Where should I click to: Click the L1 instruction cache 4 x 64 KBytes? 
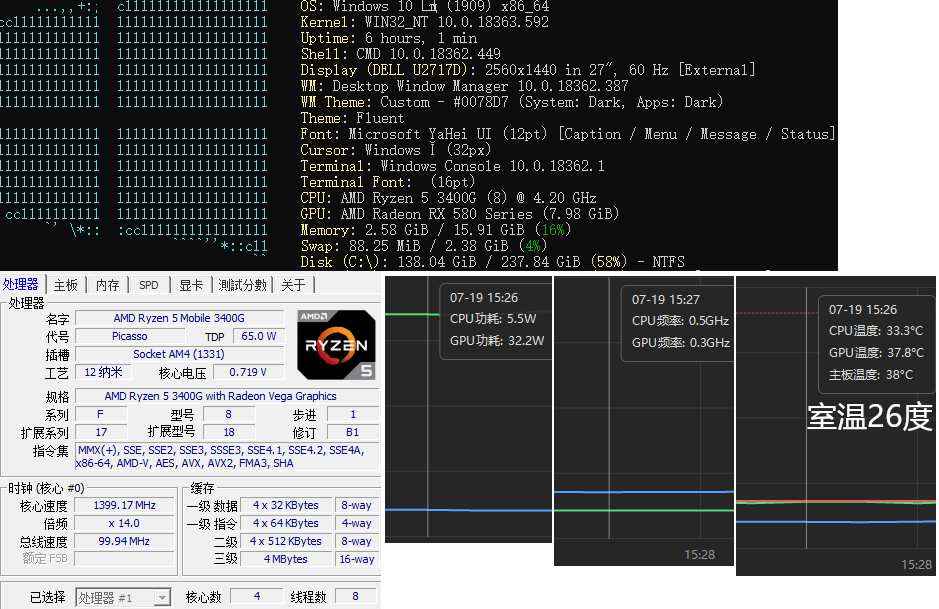coord(286,523)
